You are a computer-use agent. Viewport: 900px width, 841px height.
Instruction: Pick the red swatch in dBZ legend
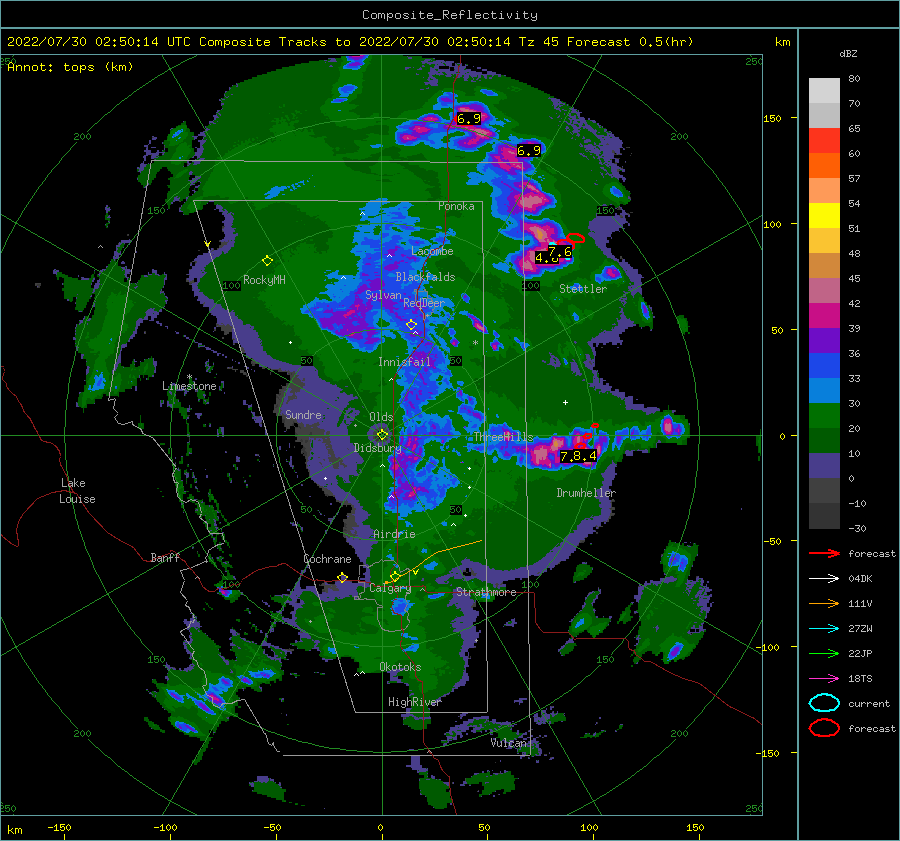tap(824, 141)
